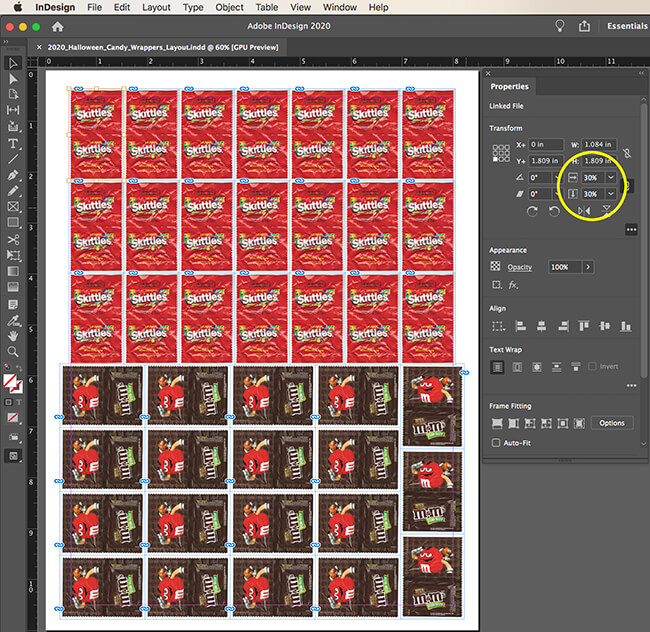Image resolution: width=650 pixels, height=632 pixels.
Task: Rotate 90 degrees counter-clockwise in Transform
Action: pyautogui.click(x=554, y=212)
